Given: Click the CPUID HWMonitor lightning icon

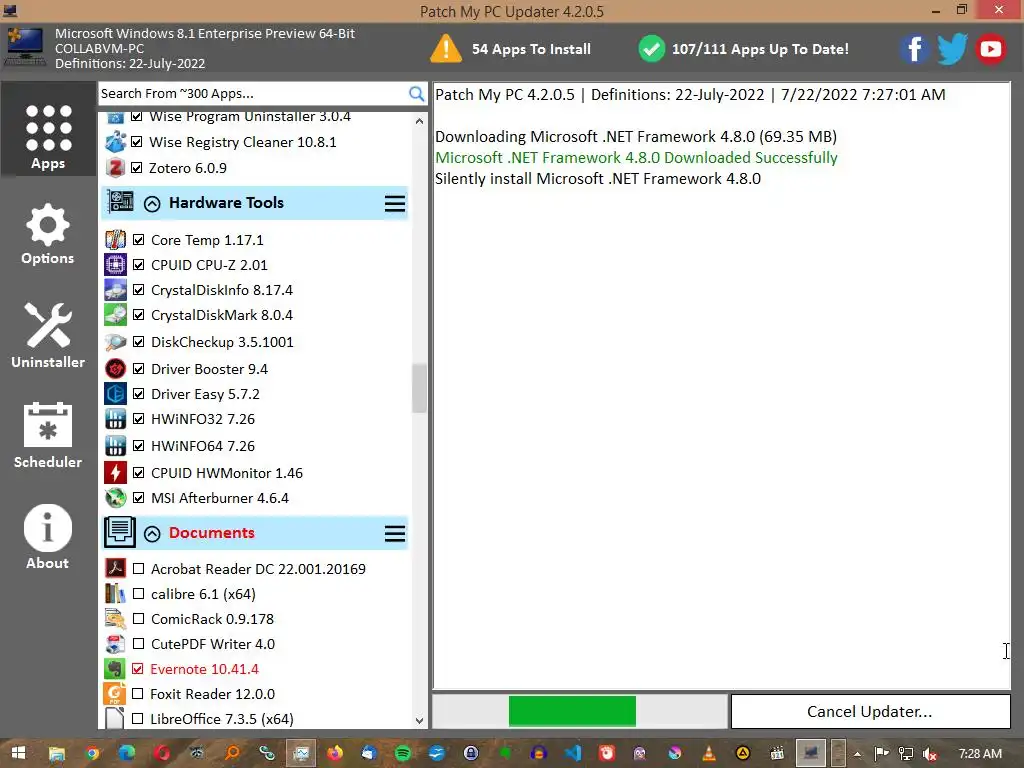Looking at the screenshot, I should coord(116,472).
